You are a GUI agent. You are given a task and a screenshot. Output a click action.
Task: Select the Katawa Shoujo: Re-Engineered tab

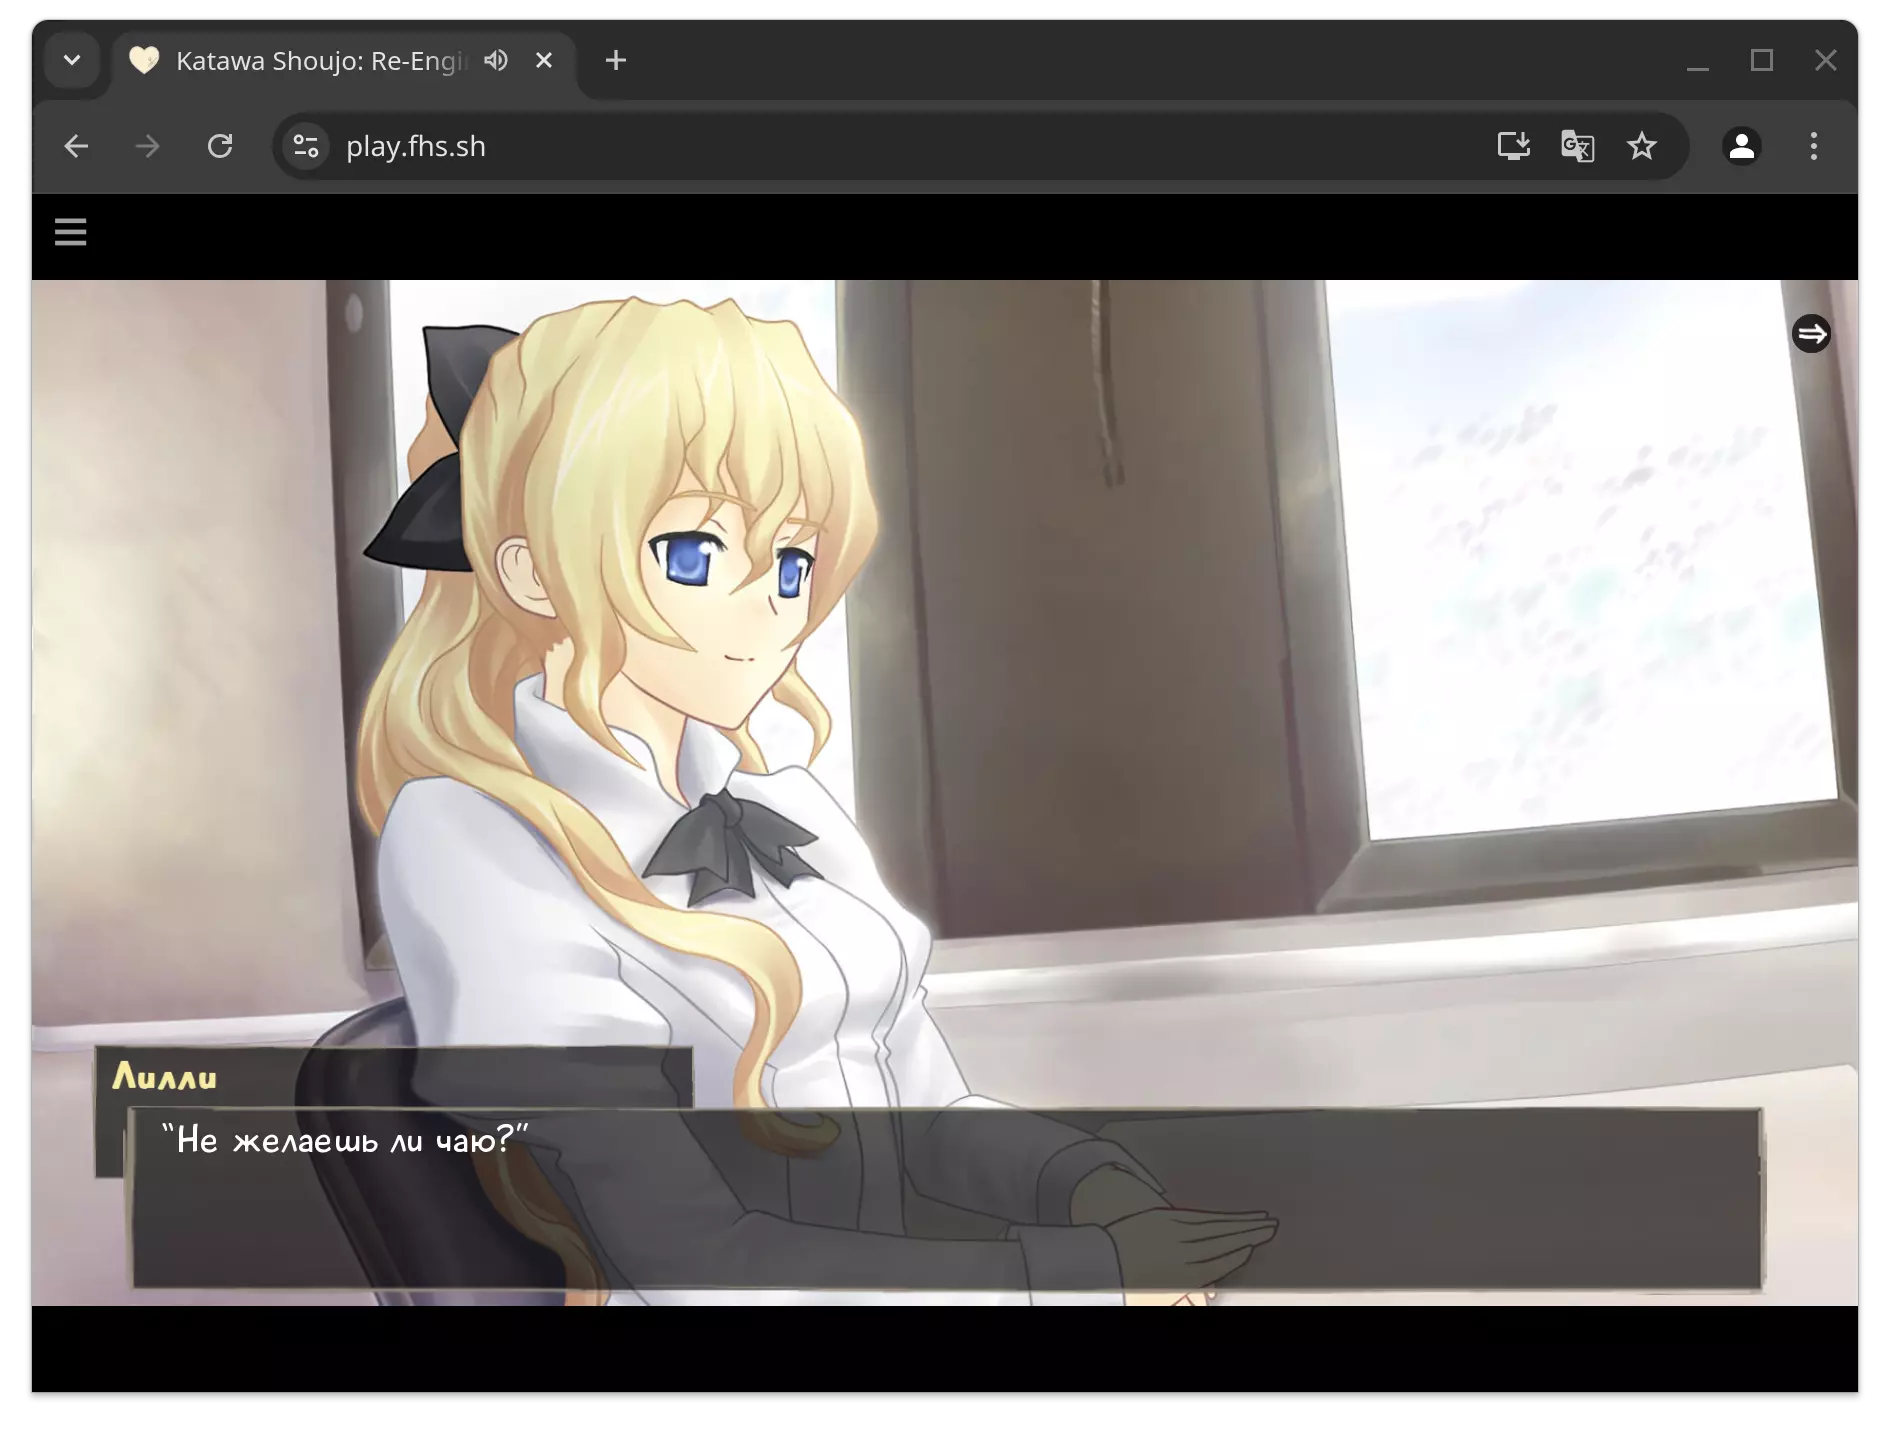pos(344,61)
